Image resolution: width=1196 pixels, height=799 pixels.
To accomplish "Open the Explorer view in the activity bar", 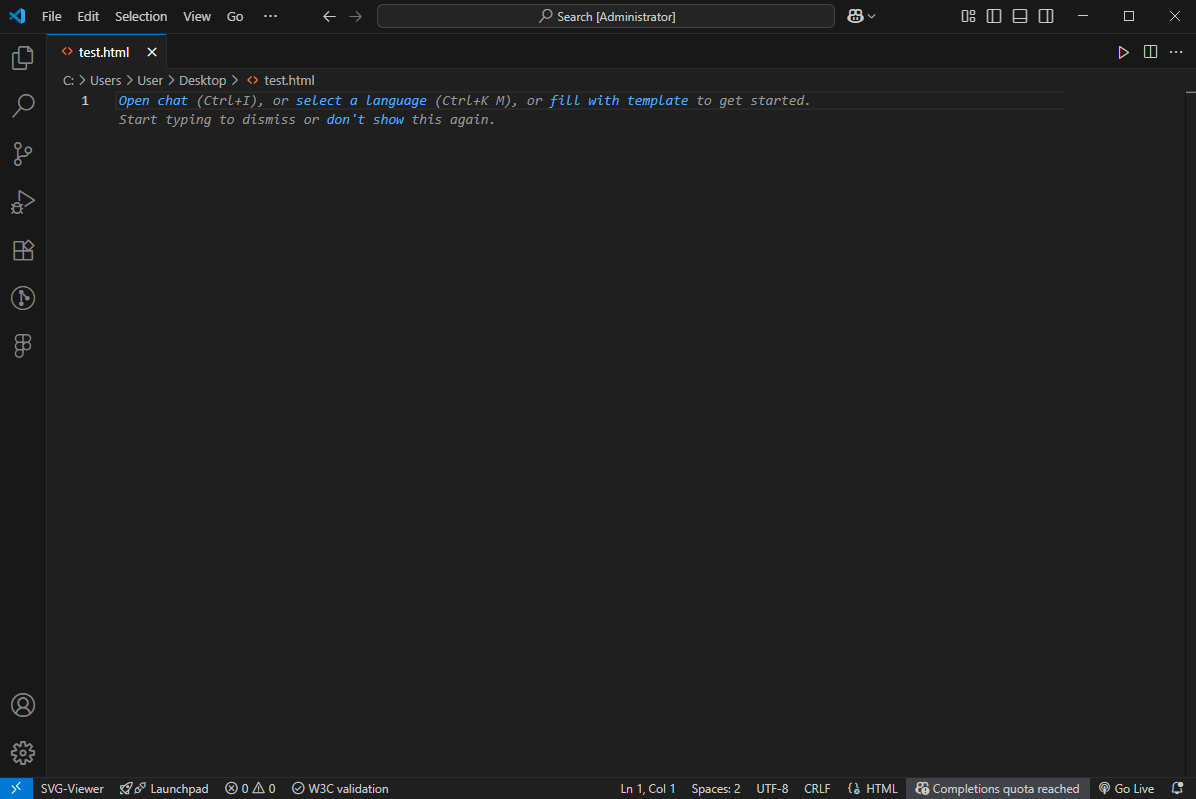I will pyautogui.click(x=22, y=57).
